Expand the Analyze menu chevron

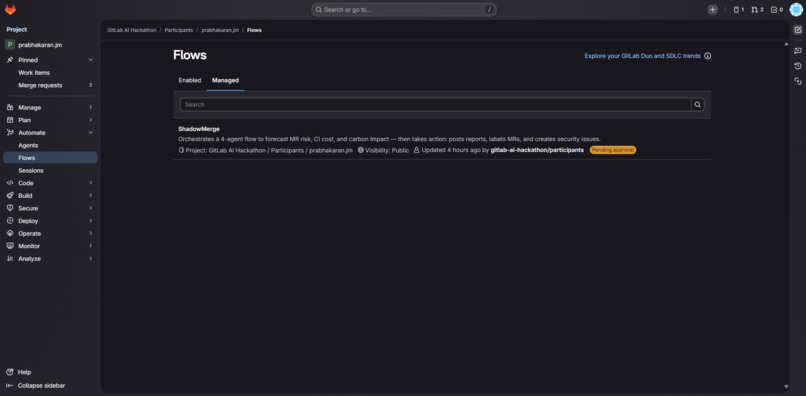[90, 259]
